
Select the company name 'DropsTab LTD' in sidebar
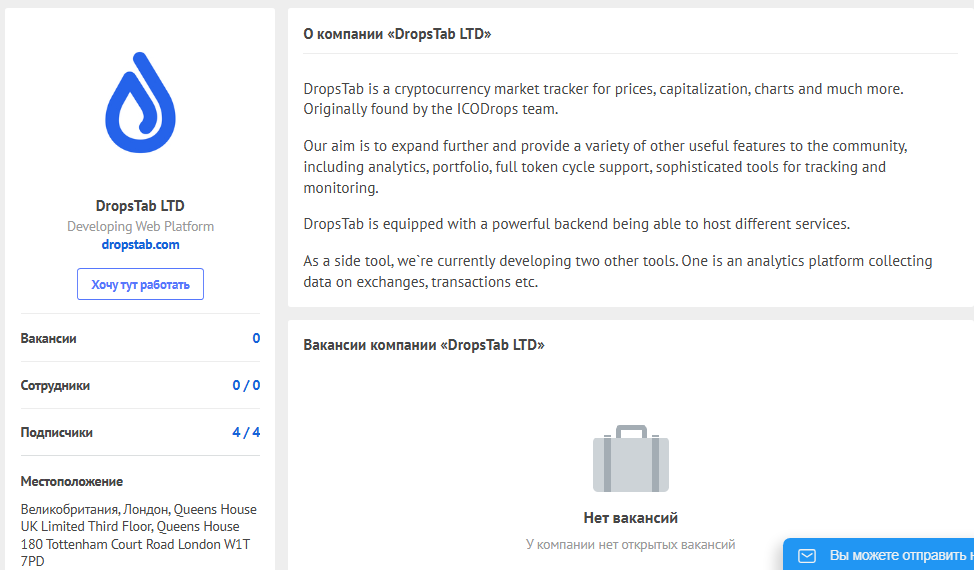[140, 206]
